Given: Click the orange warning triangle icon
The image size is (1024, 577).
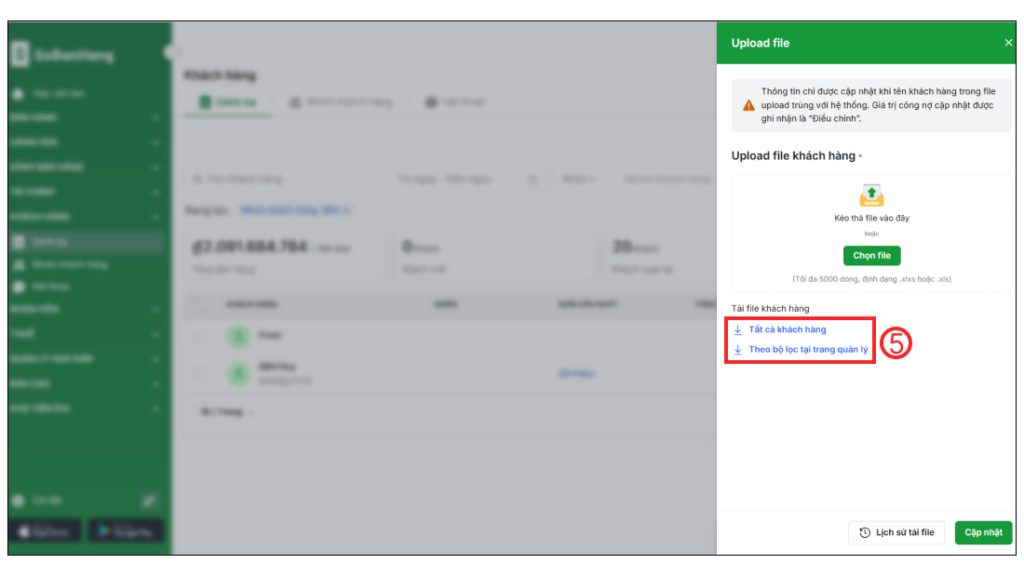Looking at the screenshot, I should click(748, 105).
